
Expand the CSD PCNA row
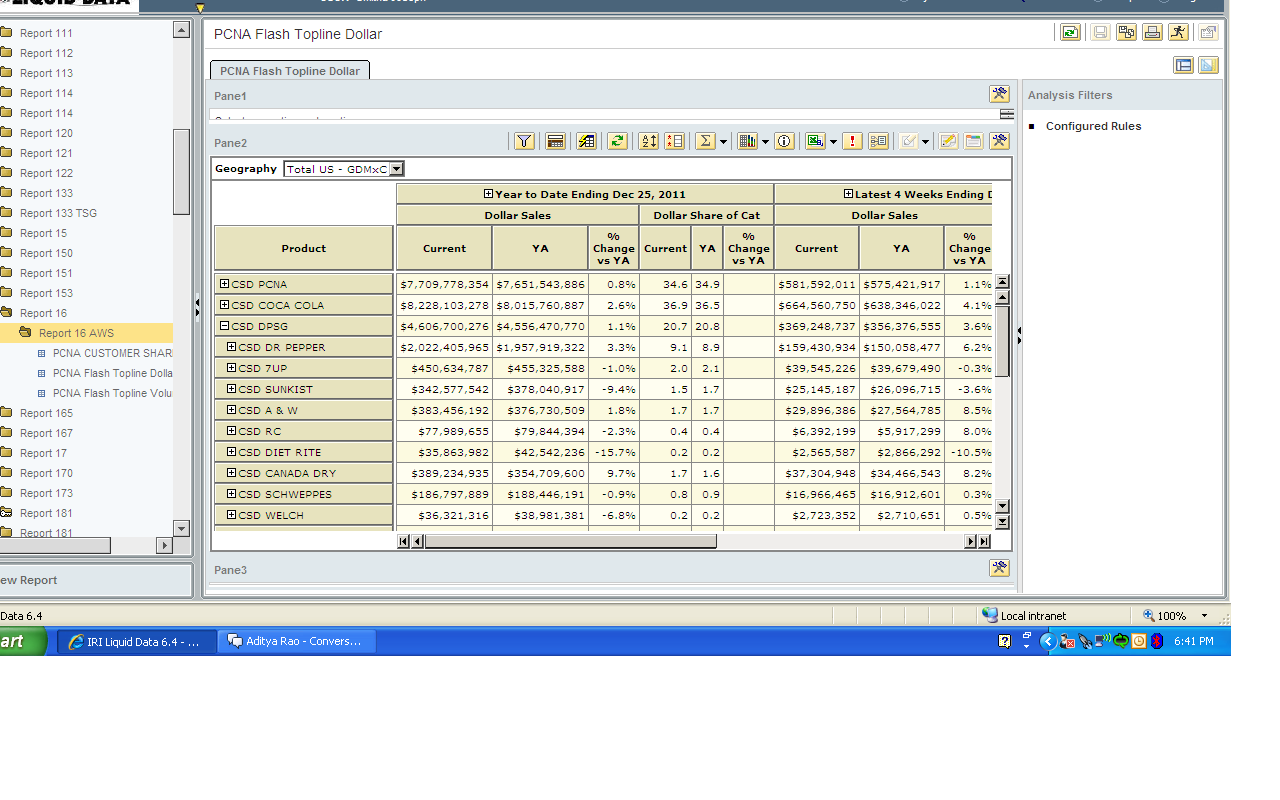tap(224, 284)
